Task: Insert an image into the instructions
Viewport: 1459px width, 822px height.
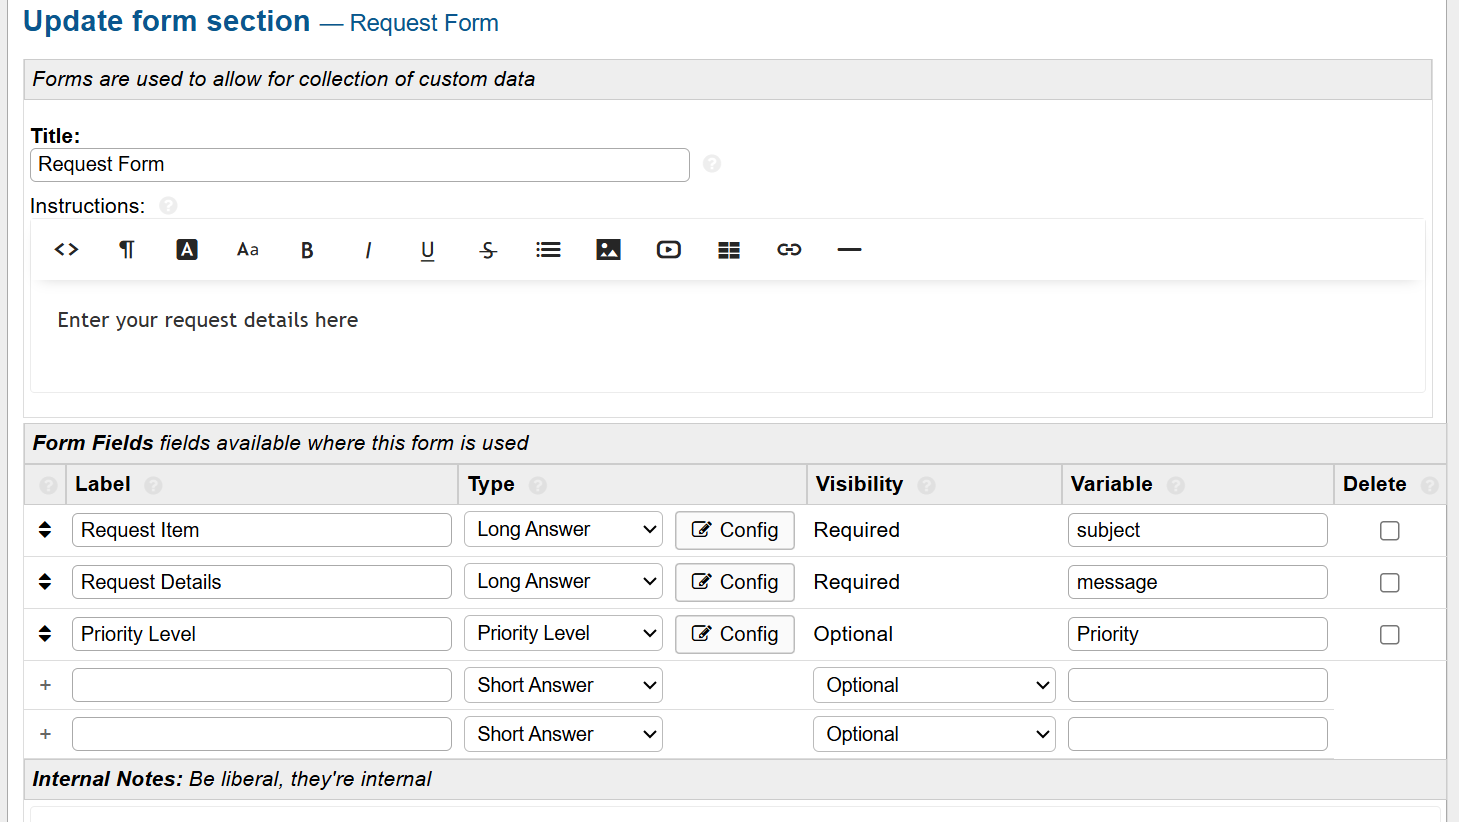Action: click(x=608, y=250)
